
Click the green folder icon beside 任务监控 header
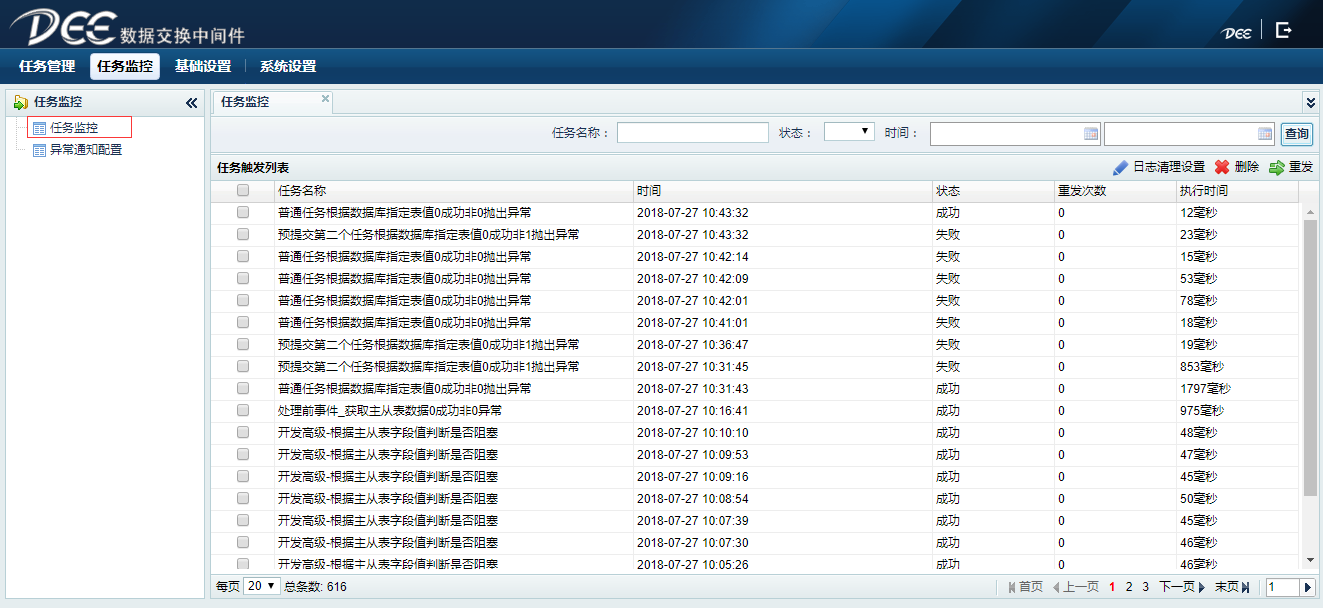tap(21, 102)
